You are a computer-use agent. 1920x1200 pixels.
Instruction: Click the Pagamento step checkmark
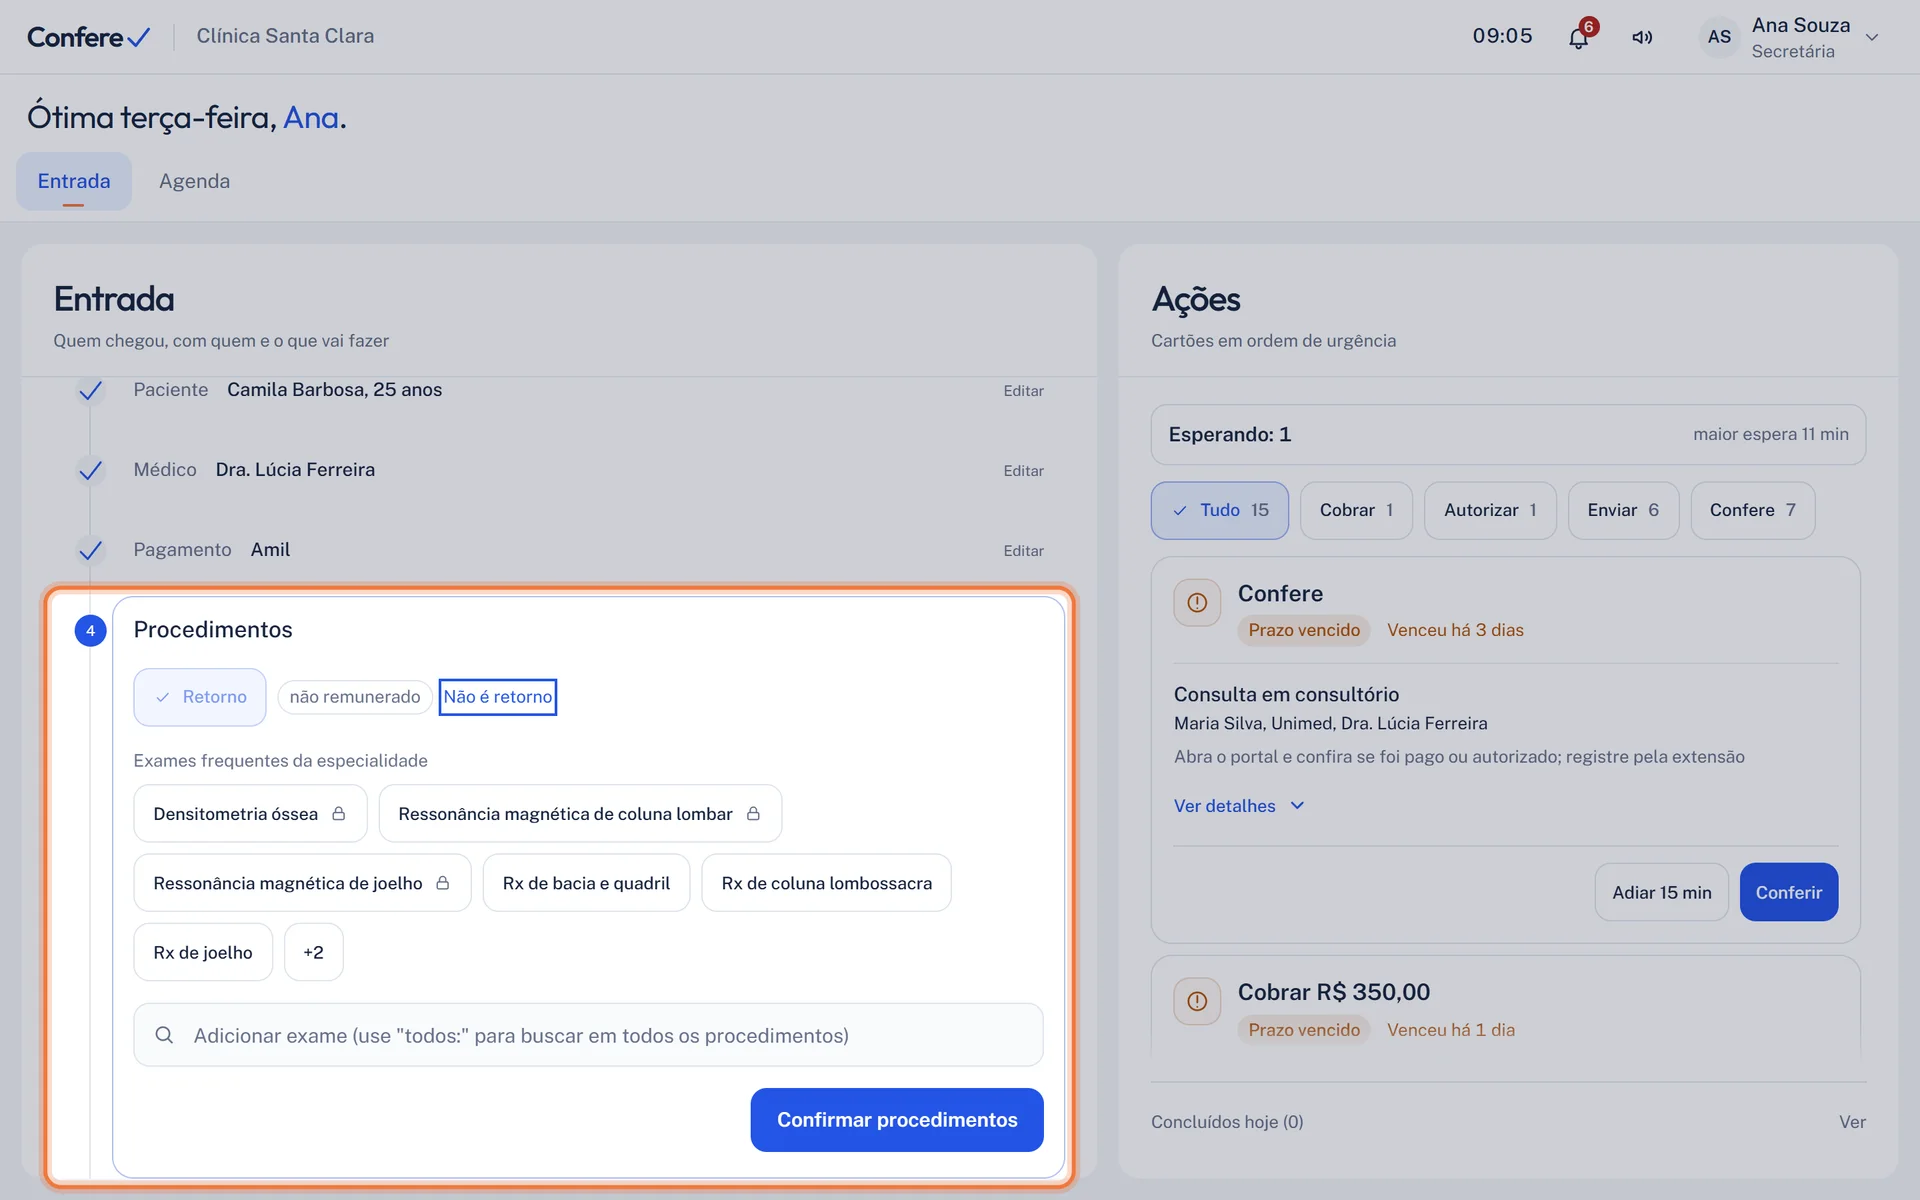(90, 550)
